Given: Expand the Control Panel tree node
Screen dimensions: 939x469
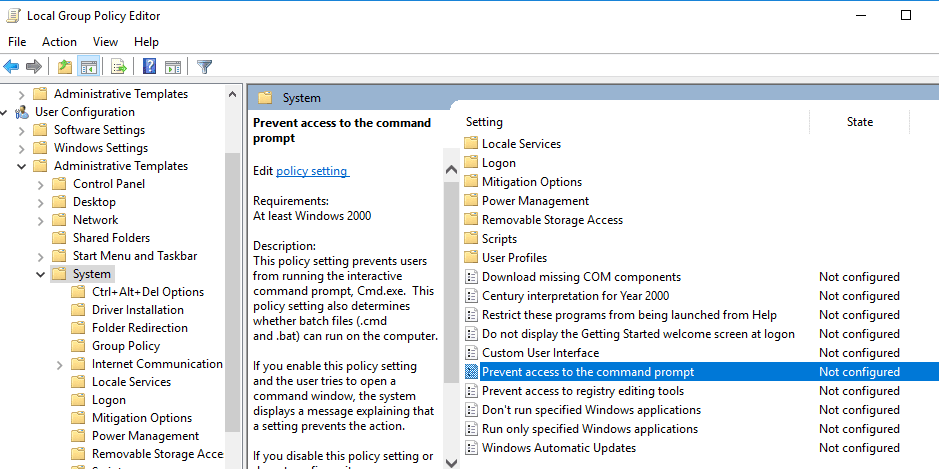Looking at the screenshot, I should [41, 184].
